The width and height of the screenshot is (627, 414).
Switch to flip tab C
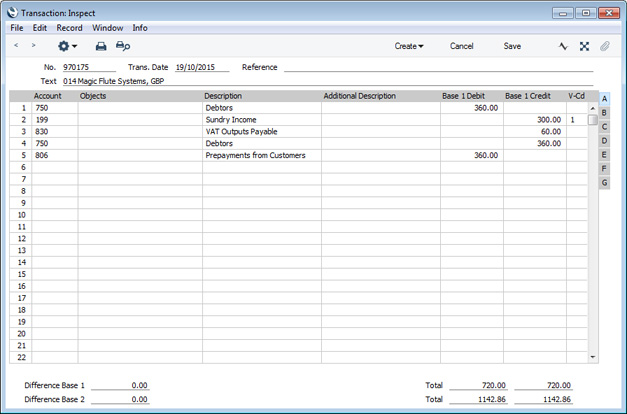click(x=604, y=127)
